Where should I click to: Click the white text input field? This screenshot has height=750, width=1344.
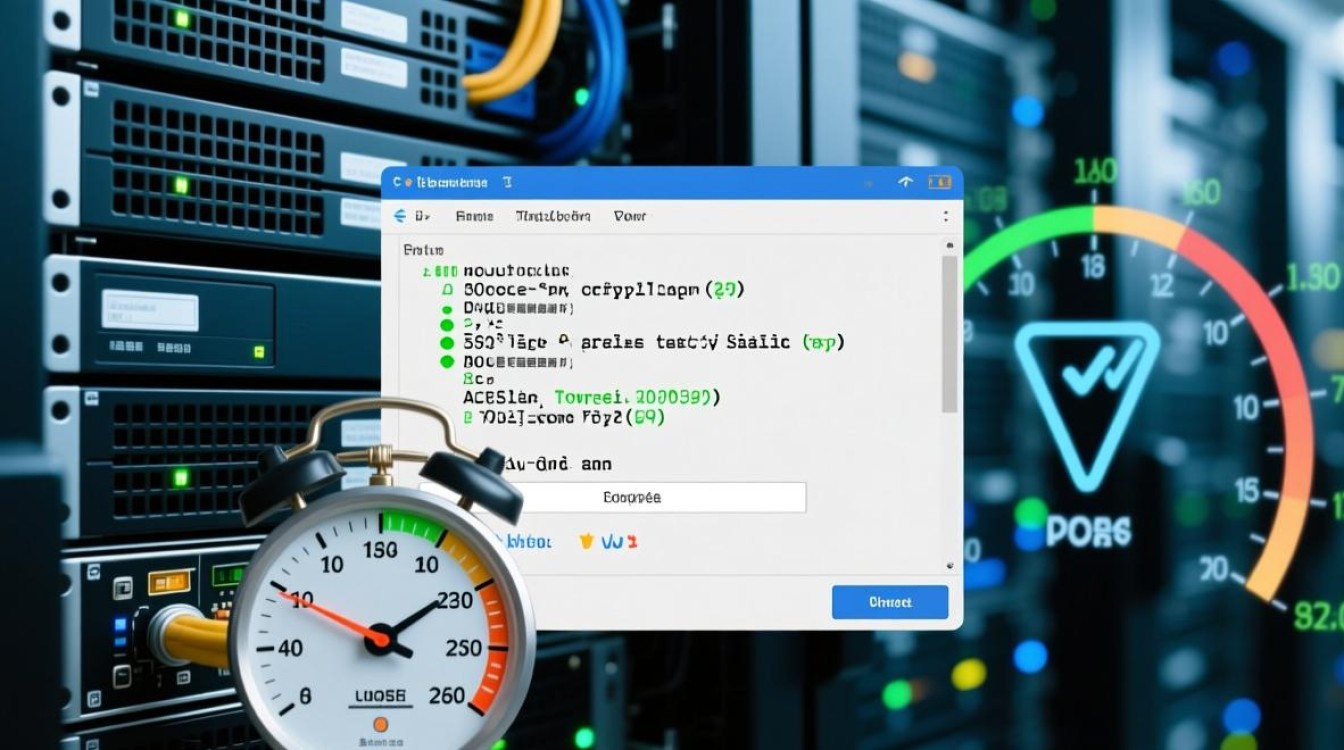(x=632, y=497)
